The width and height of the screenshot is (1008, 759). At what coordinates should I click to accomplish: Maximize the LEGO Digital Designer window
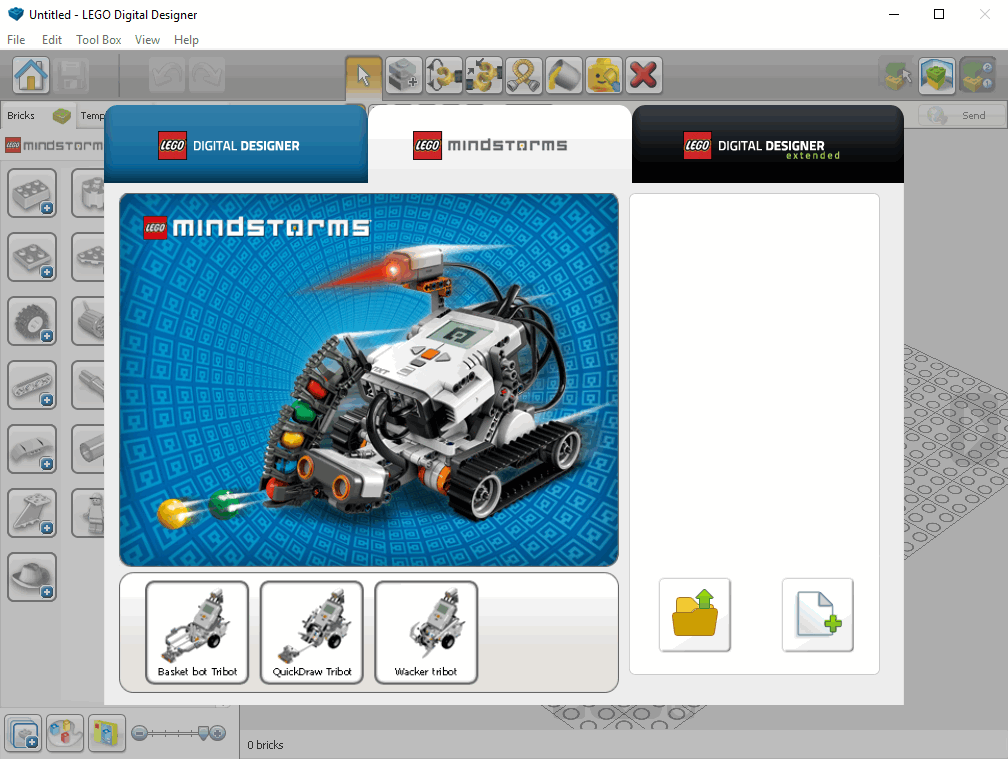(939, 14)
